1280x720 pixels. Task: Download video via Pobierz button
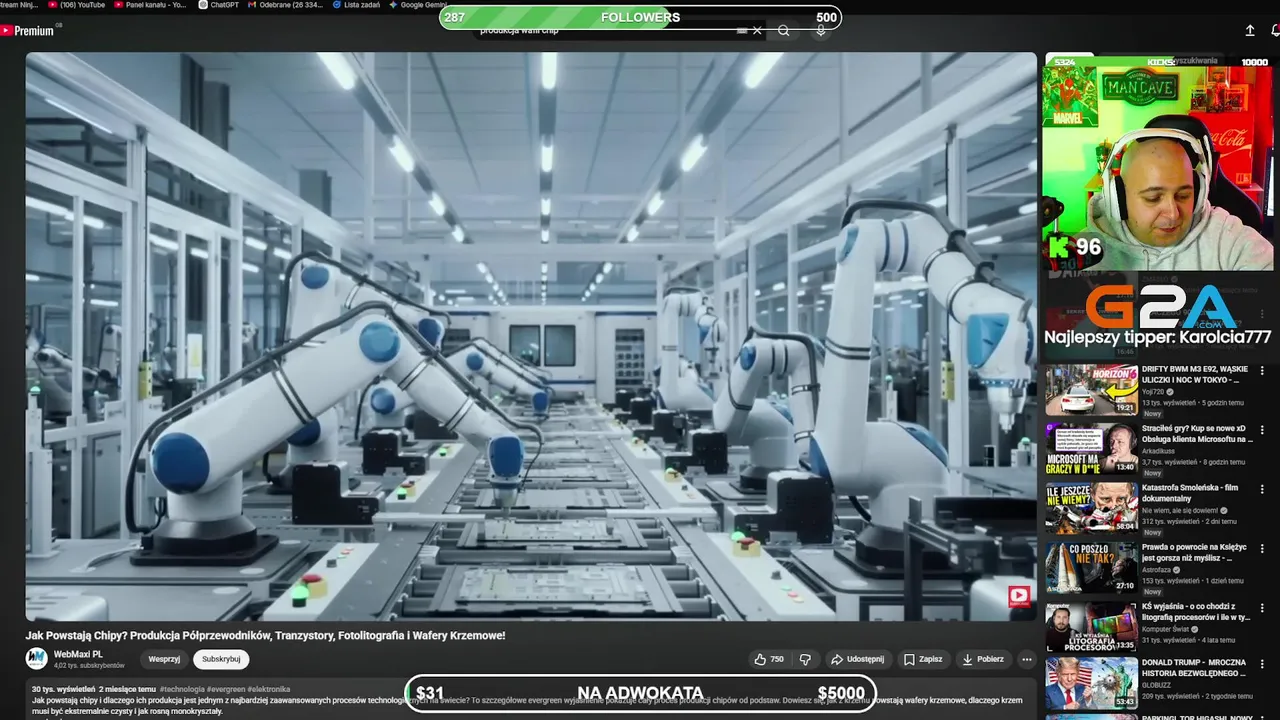[x=982, y=659]
